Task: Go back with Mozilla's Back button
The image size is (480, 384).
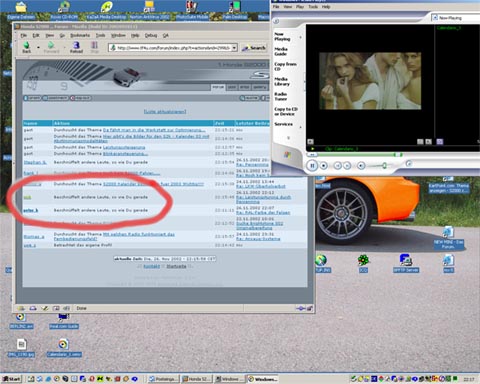Action: pos(27,47)
